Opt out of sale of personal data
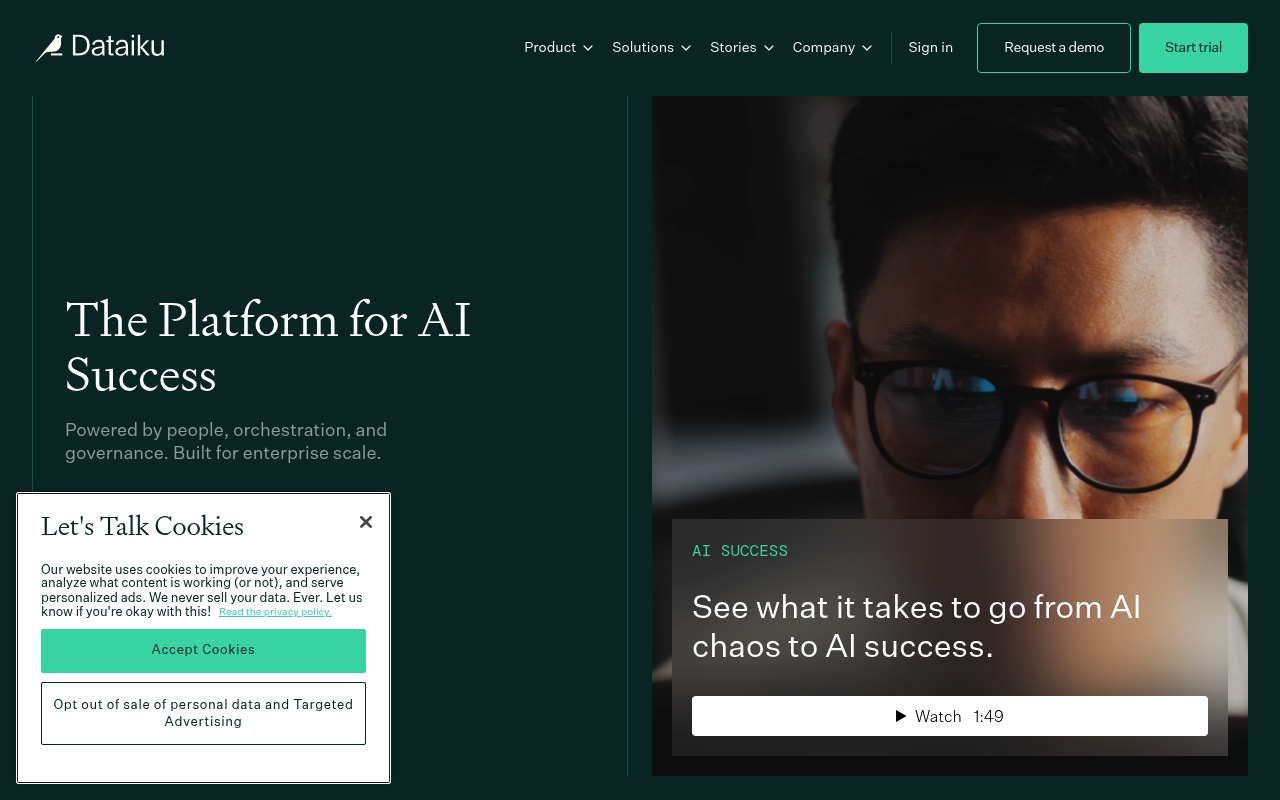The width and height of the screenshot is (1280, 800). 203,713
